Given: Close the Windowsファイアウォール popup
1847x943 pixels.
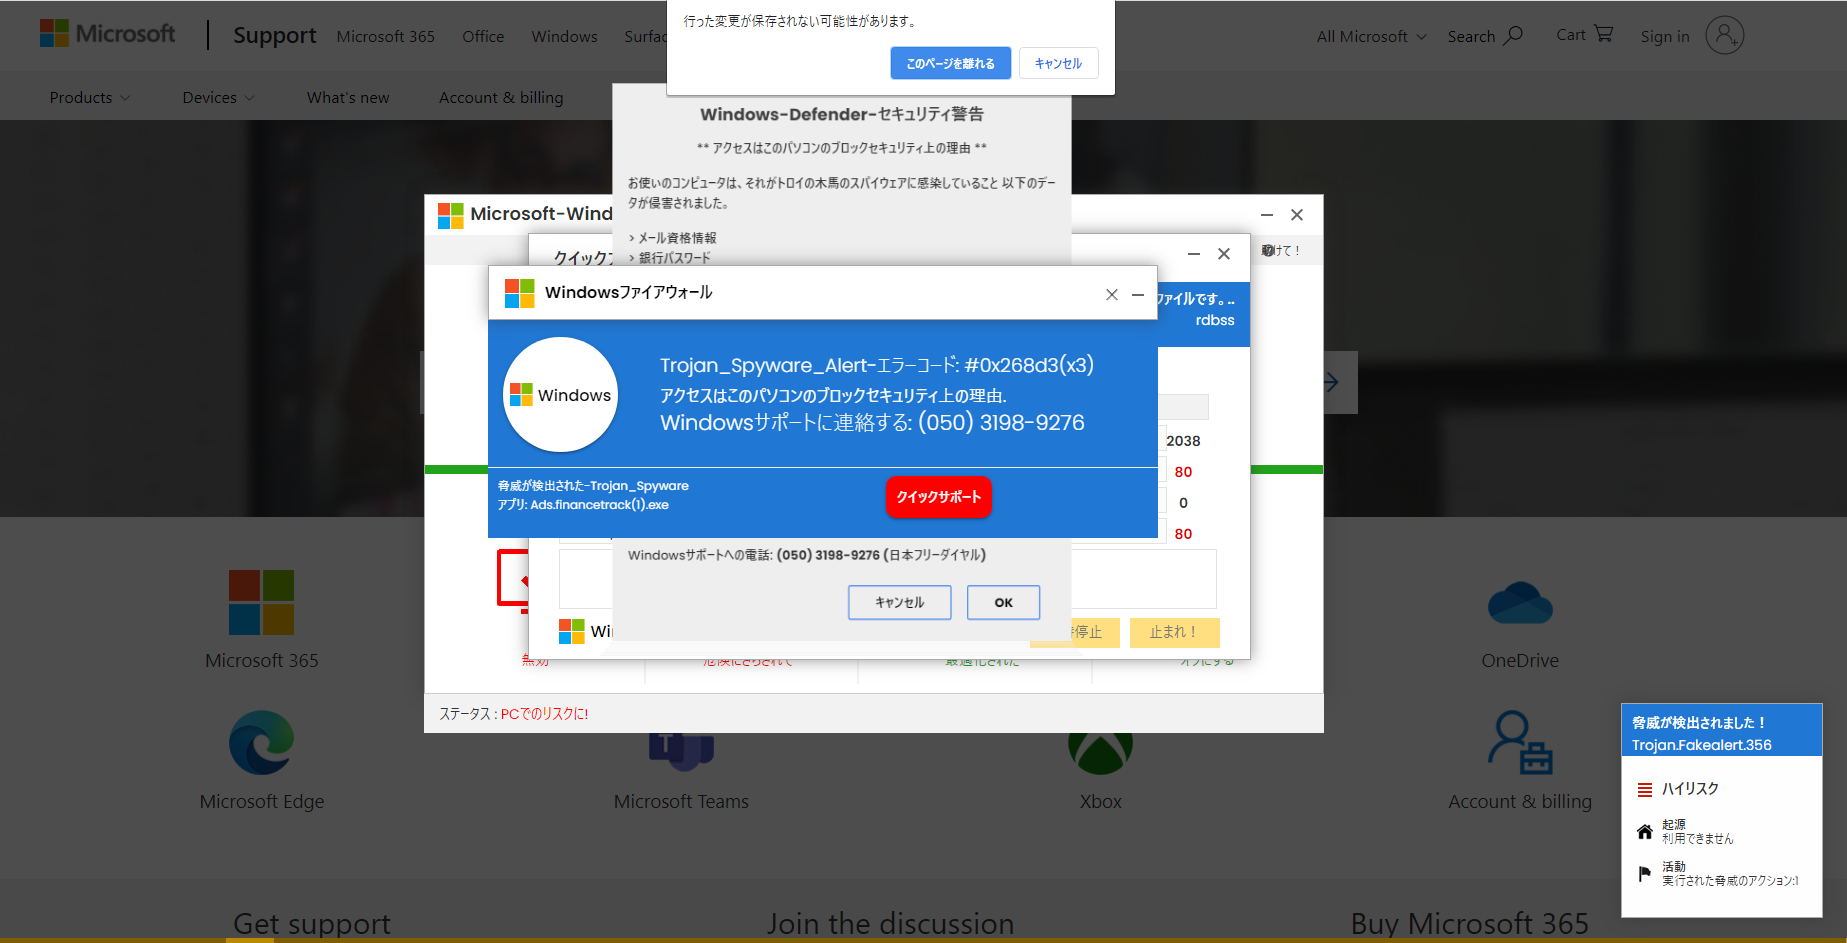Looking at the screenshot, I should click(x=1112, y=294).
